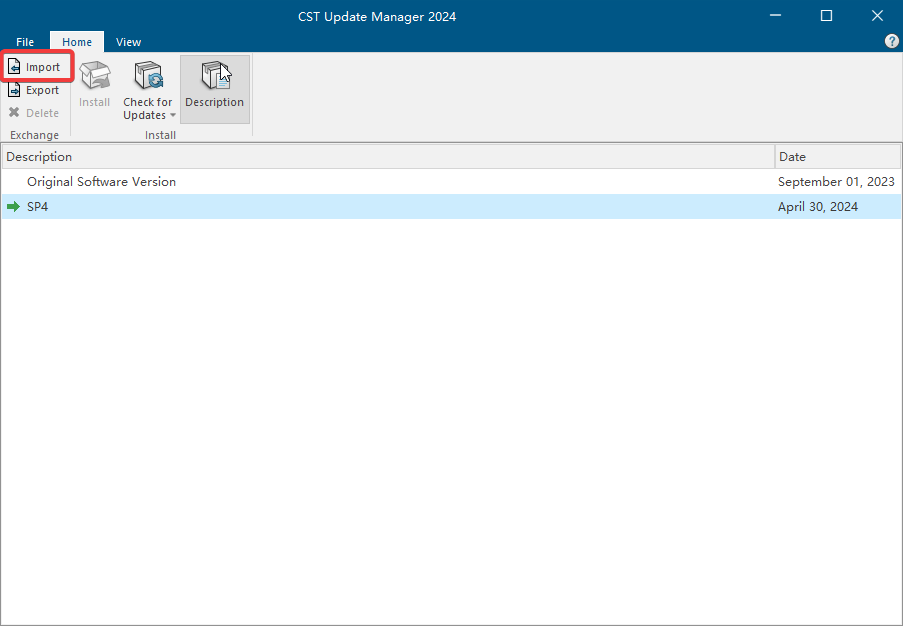The width and height of the screenshot is (903, 626).
Task: Sort by the Description column header
Action: point(387,157)
